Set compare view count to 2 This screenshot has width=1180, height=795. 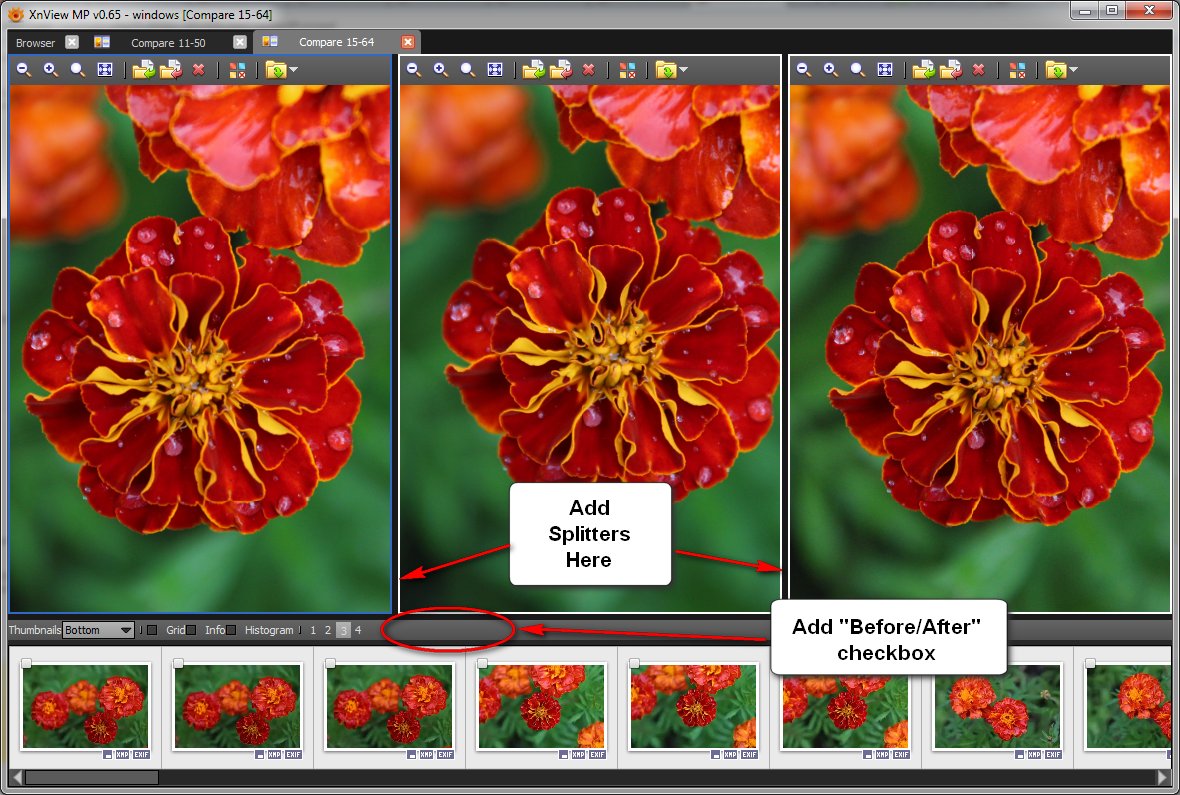[x=327, y=630]
